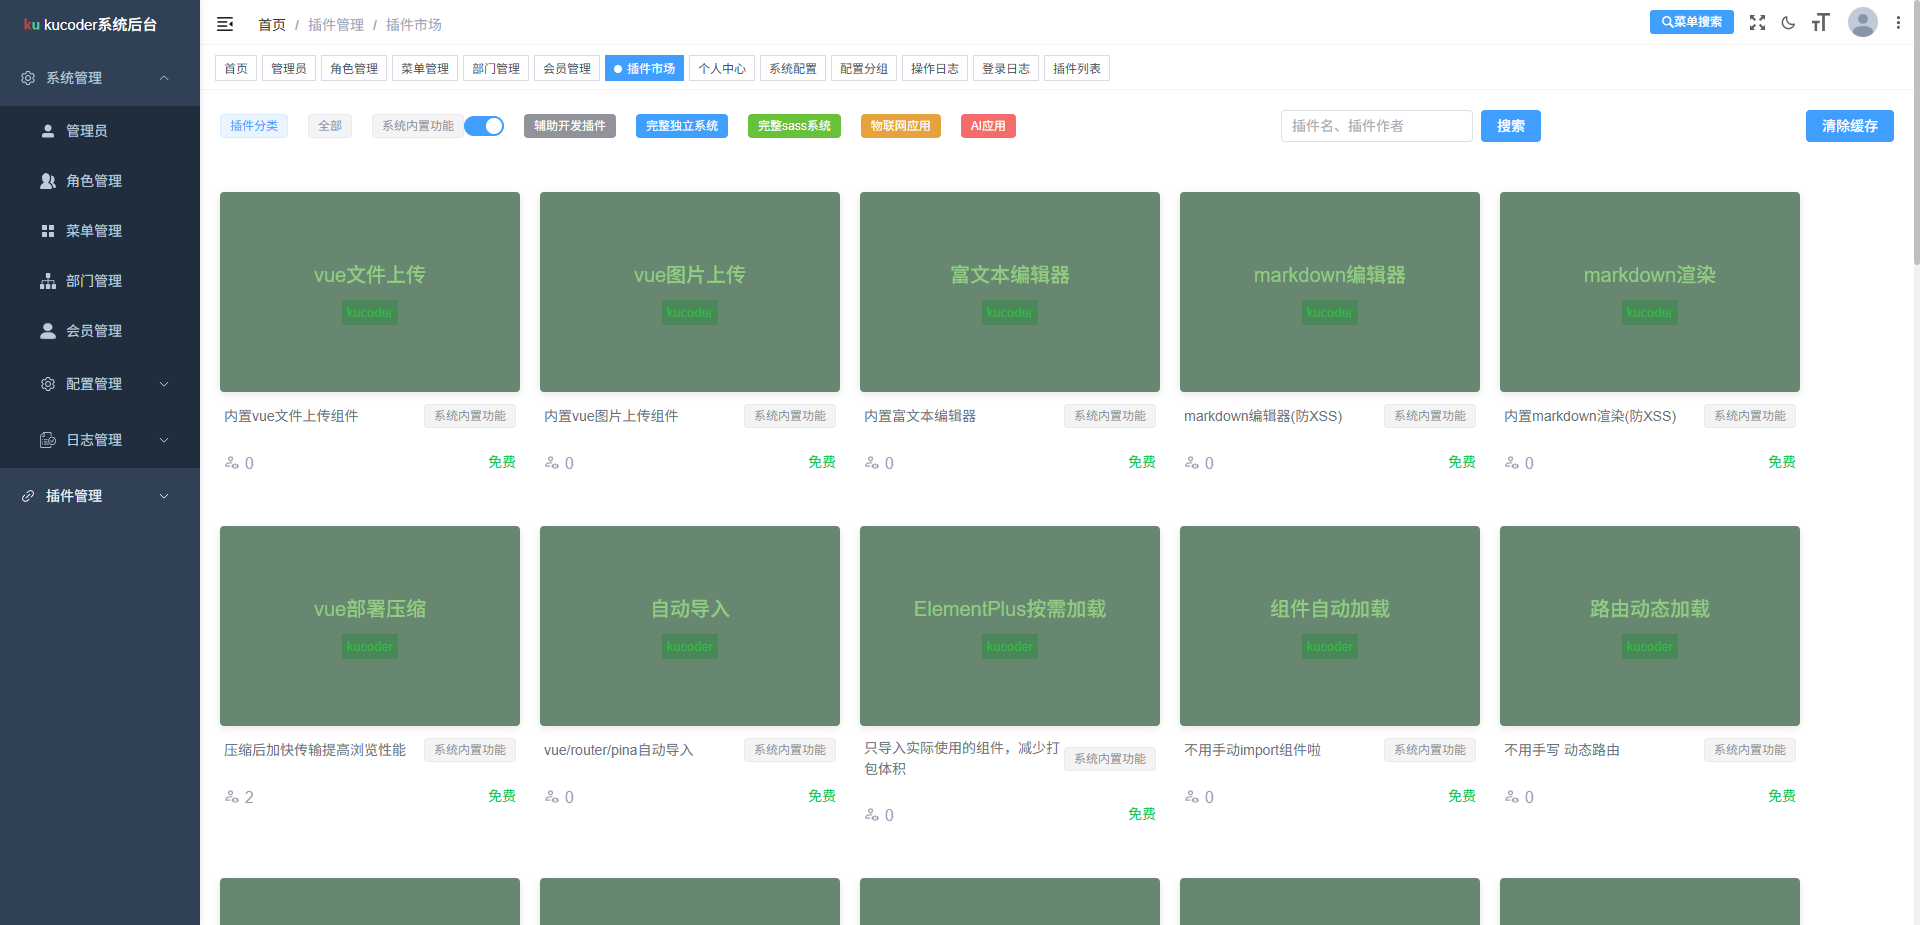Image resolution: width=1920 pixels, height=925 pixels.
Task: Collapse the sidebar with the hamburger icon
Action: coord(225,24)
